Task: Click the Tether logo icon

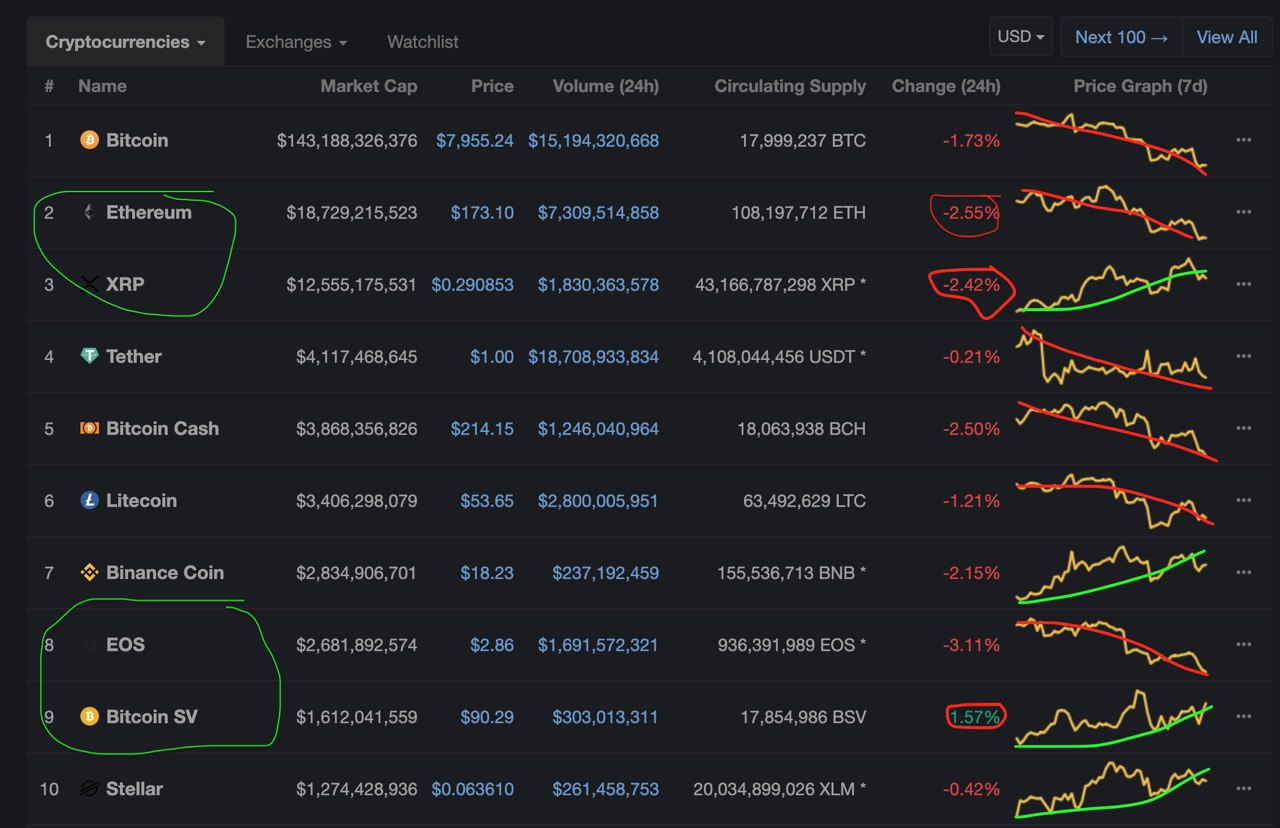Action: (x=89, y=356)
